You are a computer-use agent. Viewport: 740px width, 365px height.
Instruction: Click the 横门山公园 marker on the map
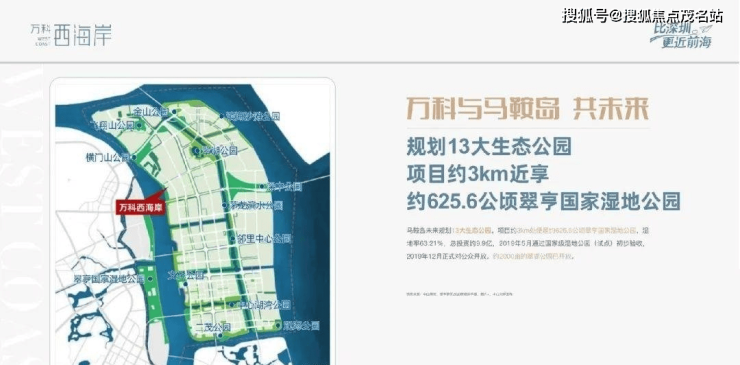point(134,158)
